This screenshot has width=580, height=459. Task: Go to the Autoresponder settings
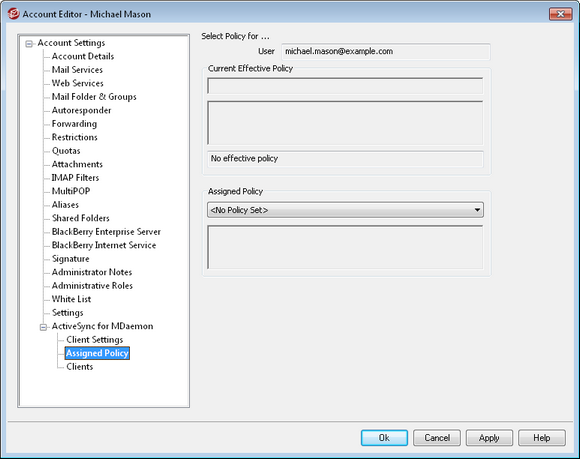[x=81, y=110]
